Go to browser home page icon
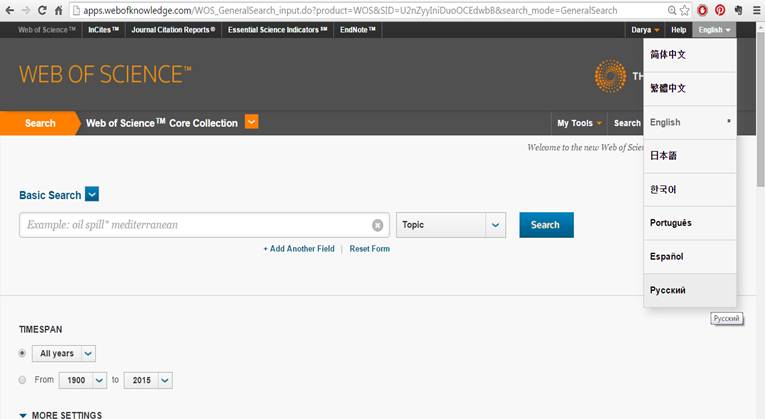Viewport: 765px width, 419px height. pyautogui.click(x=59, y=10)
